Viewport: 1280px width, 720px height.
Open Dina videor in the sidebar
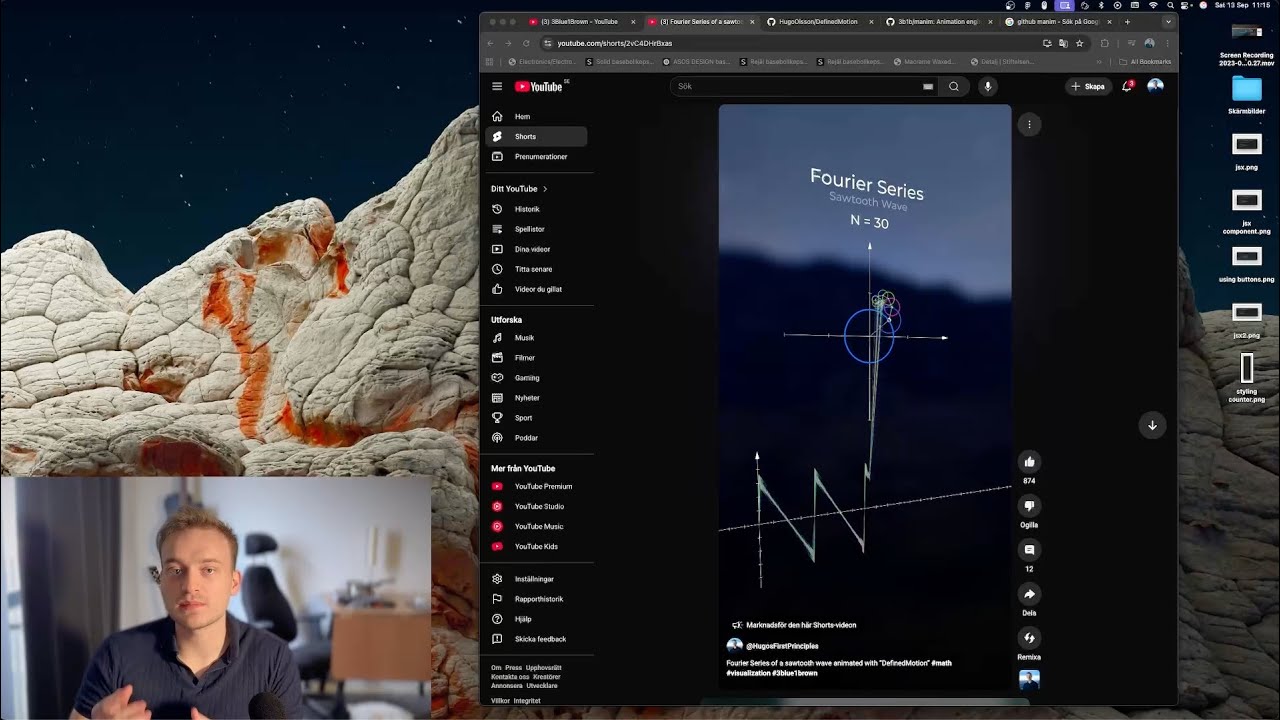click(537, 249)
